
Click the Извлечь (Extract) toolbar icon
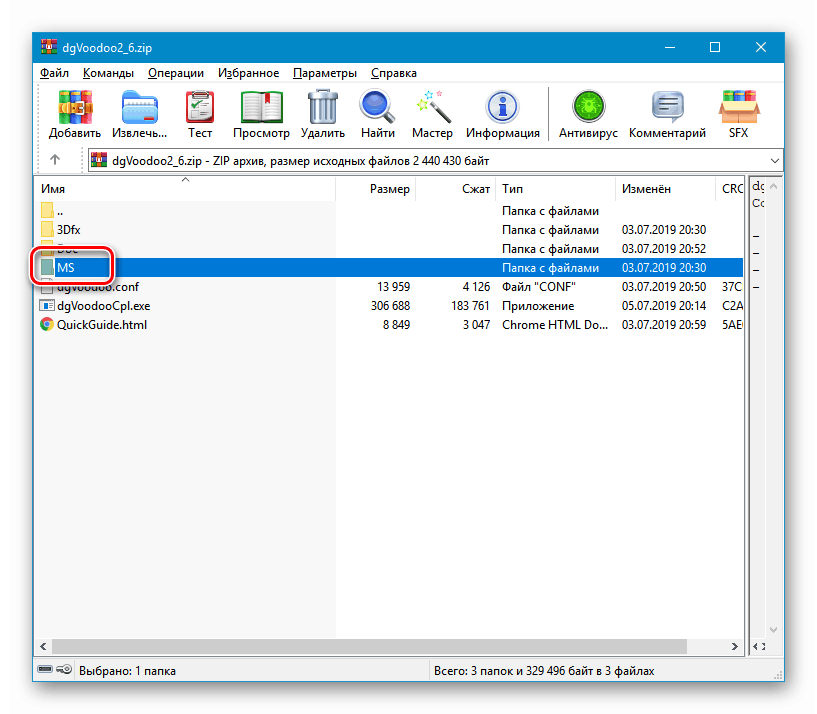point(140,114)
